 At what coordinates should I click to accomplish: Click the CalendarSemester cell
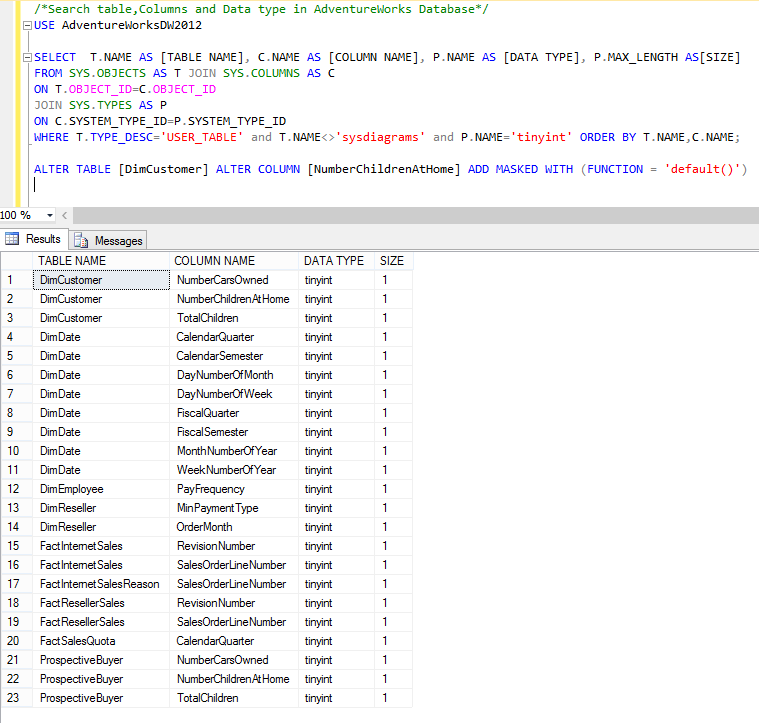pos(234,356)
